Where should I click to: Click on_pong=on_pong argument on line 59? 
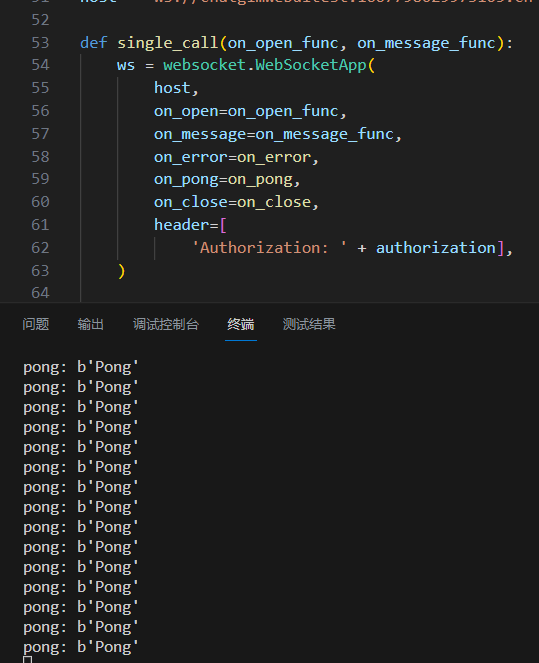coord(224,180)
